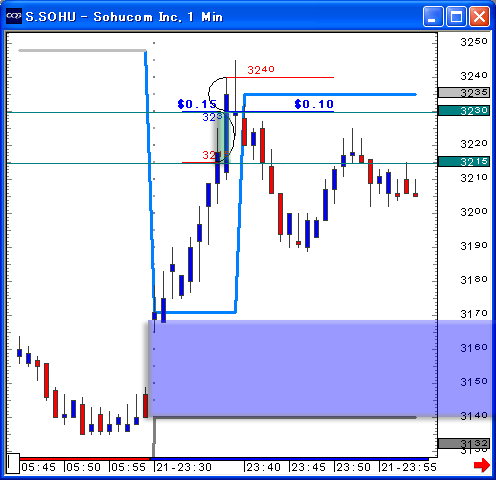Click the blue $0.15 annotation
This screenshot has width=496, height=480.
coord(197,104)
